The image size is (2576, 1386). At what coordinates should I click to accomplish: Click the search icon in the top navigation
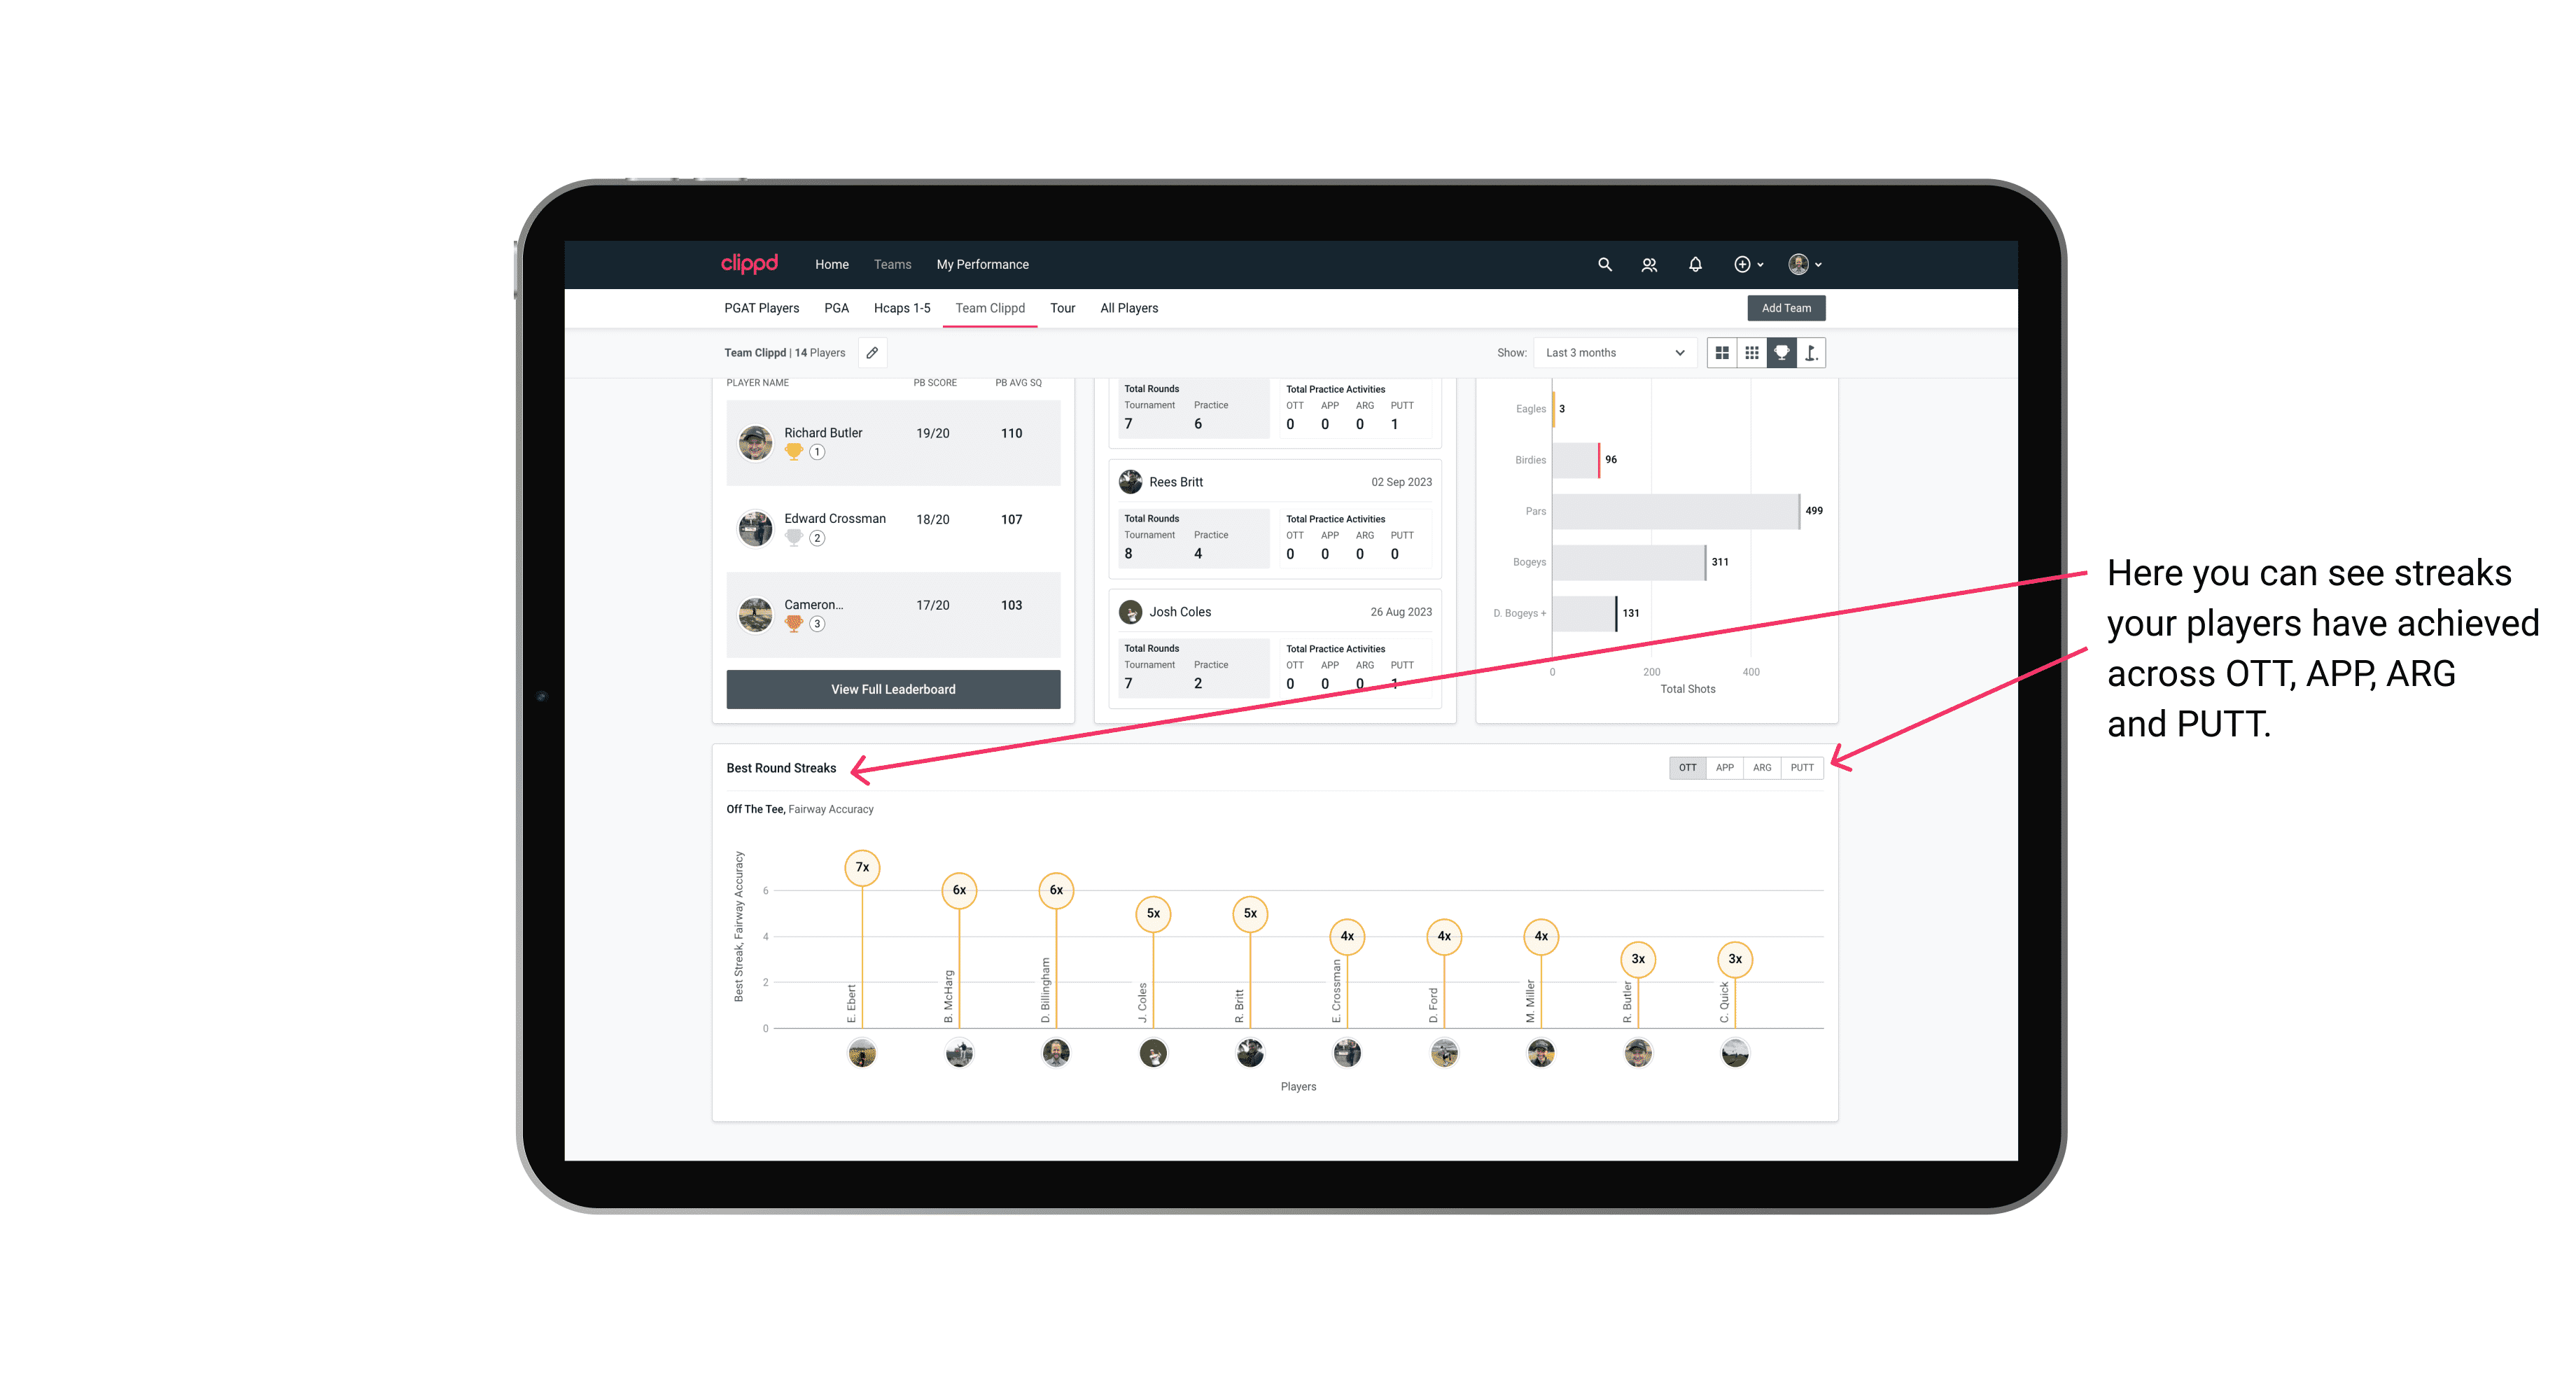pyautogui.click(x=1604, y=265)
